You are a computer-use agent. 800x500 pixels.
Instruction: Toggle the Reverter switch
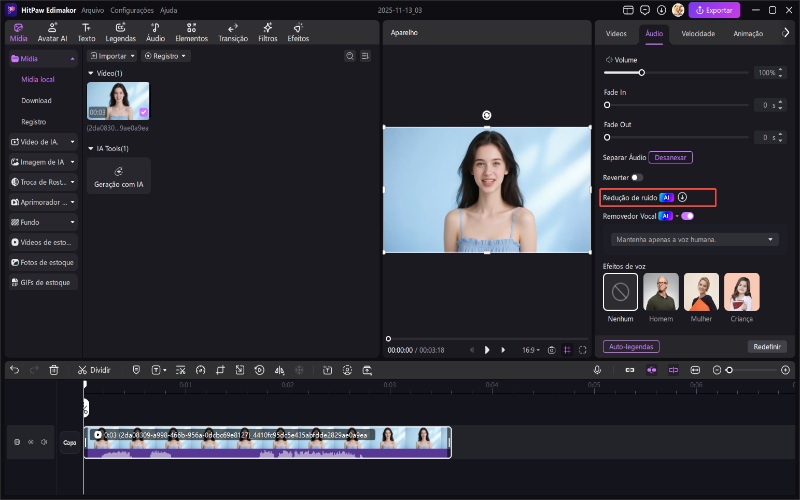click(x=636, y=177)
